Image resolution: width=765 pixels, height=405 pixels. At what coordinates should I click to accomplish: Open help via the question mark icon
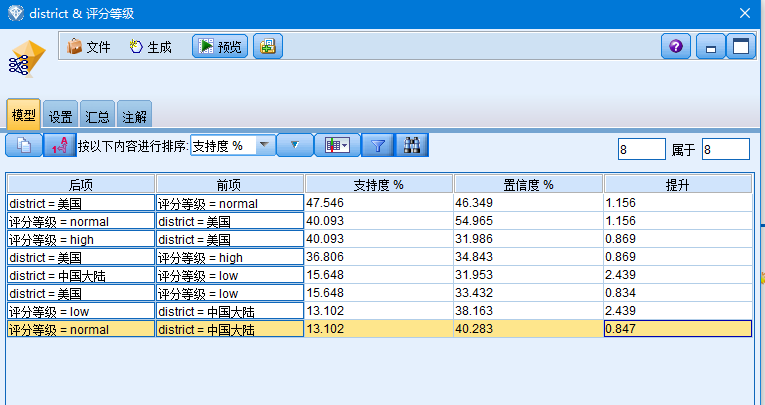(x=676, y=47)
